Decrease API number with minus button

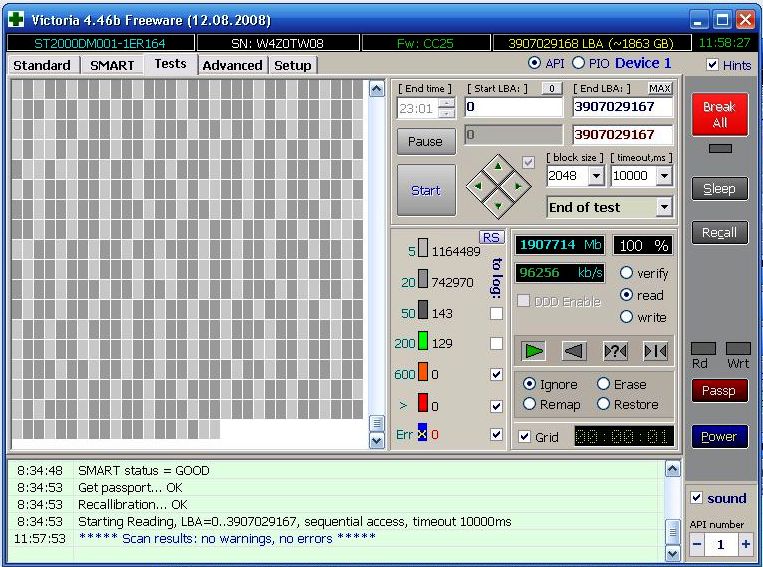pos(697,544)
